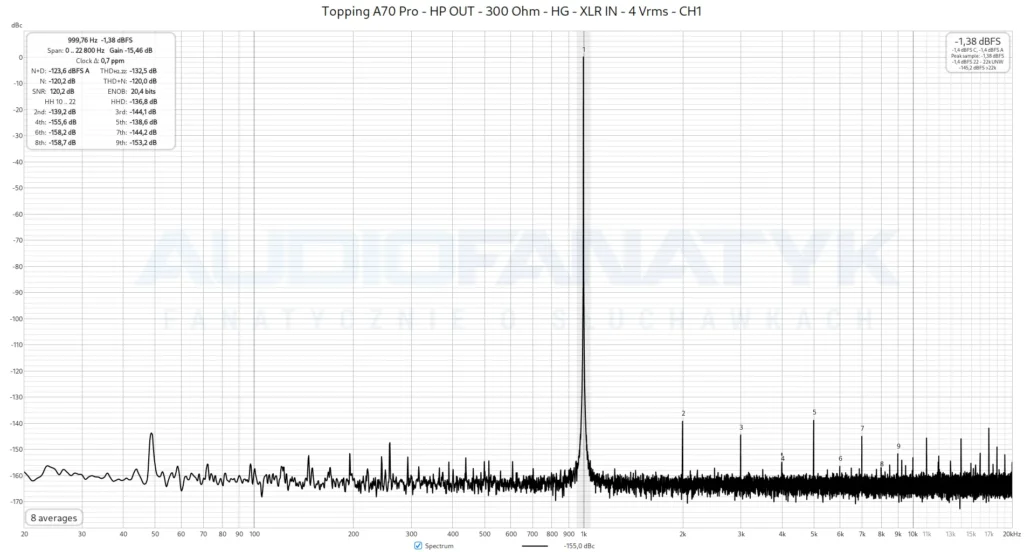Click the '10k' x-axis frequency label
This screenshot has height=552, width=1024.
[x=912, y=534]
